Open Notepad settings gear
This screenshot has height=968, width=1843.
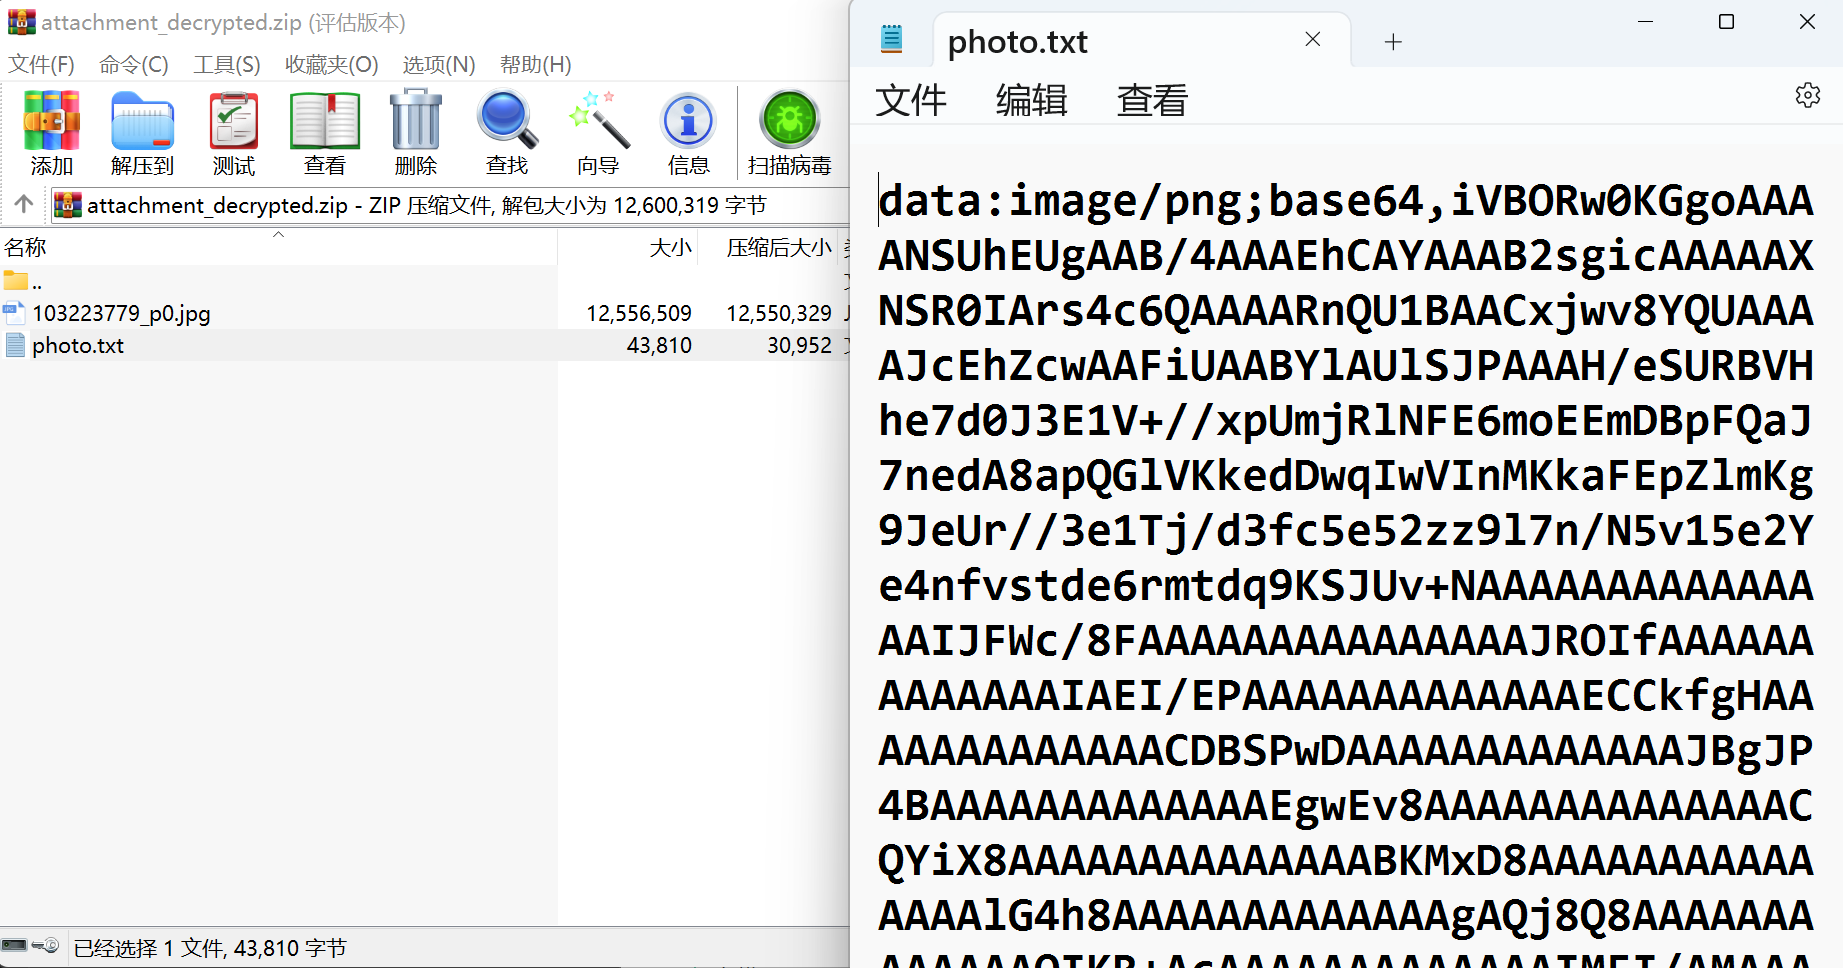click(x=1807, y=96)
